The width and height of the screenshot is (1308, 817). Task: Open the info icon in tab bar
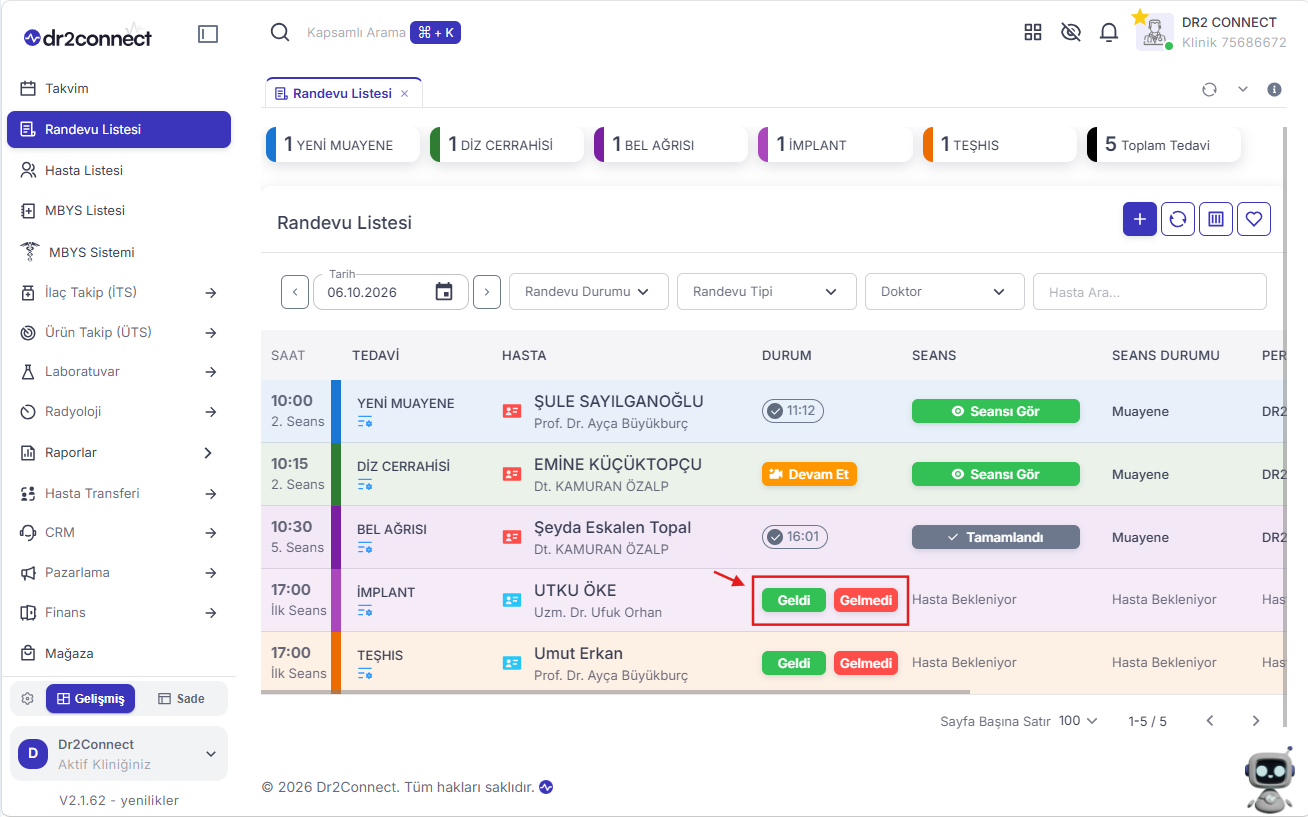(x=1274, y=89)
